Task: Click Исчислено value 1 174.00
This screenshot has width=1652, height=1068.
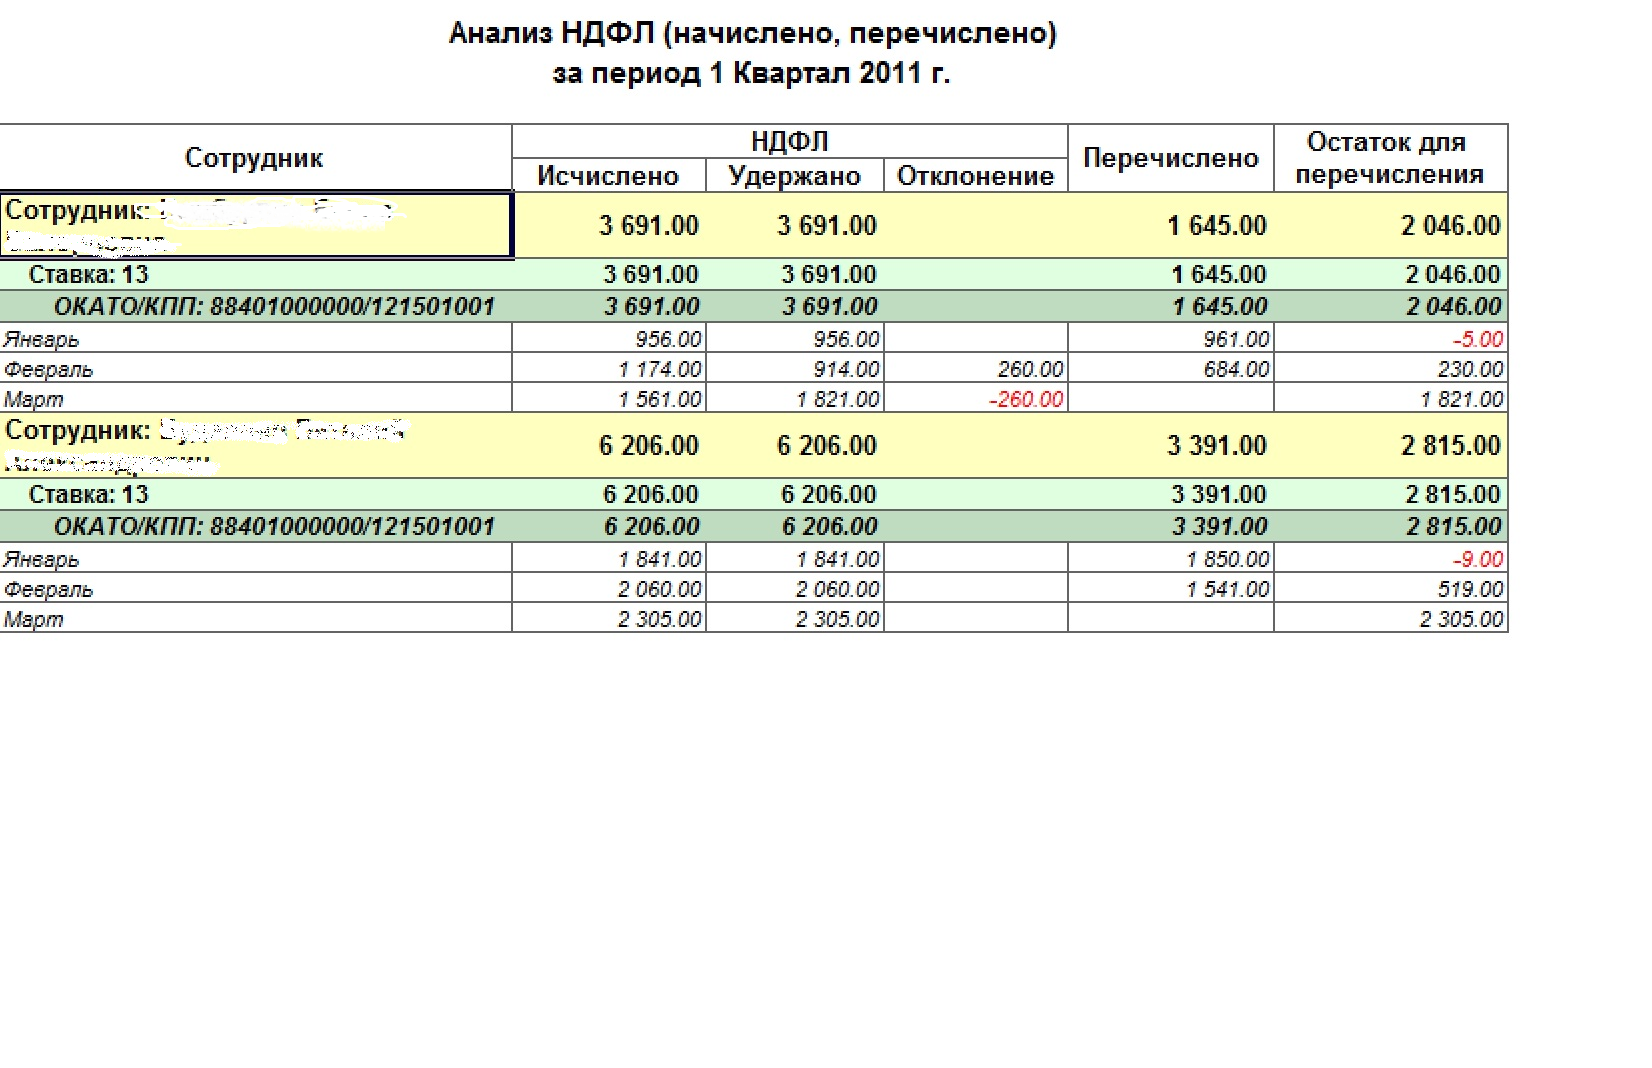Action: click(659, 368)
